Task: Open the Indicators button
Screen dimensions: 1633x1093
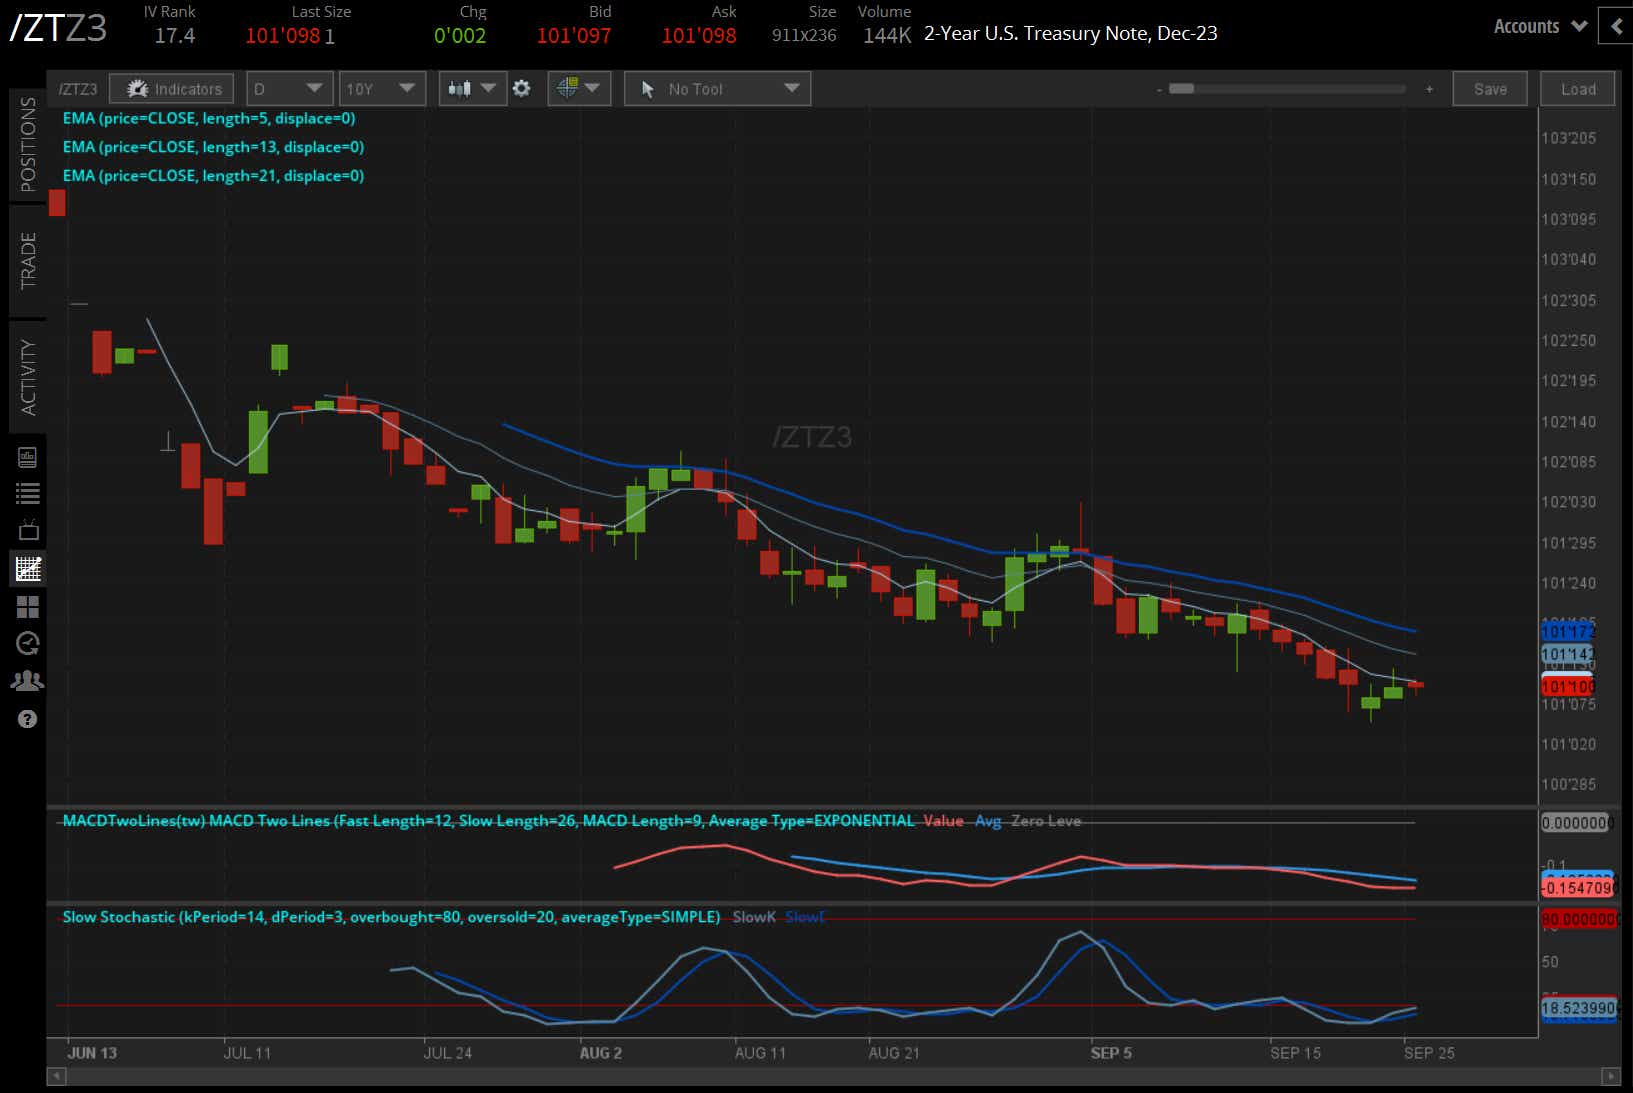Action: coord(172,89)
